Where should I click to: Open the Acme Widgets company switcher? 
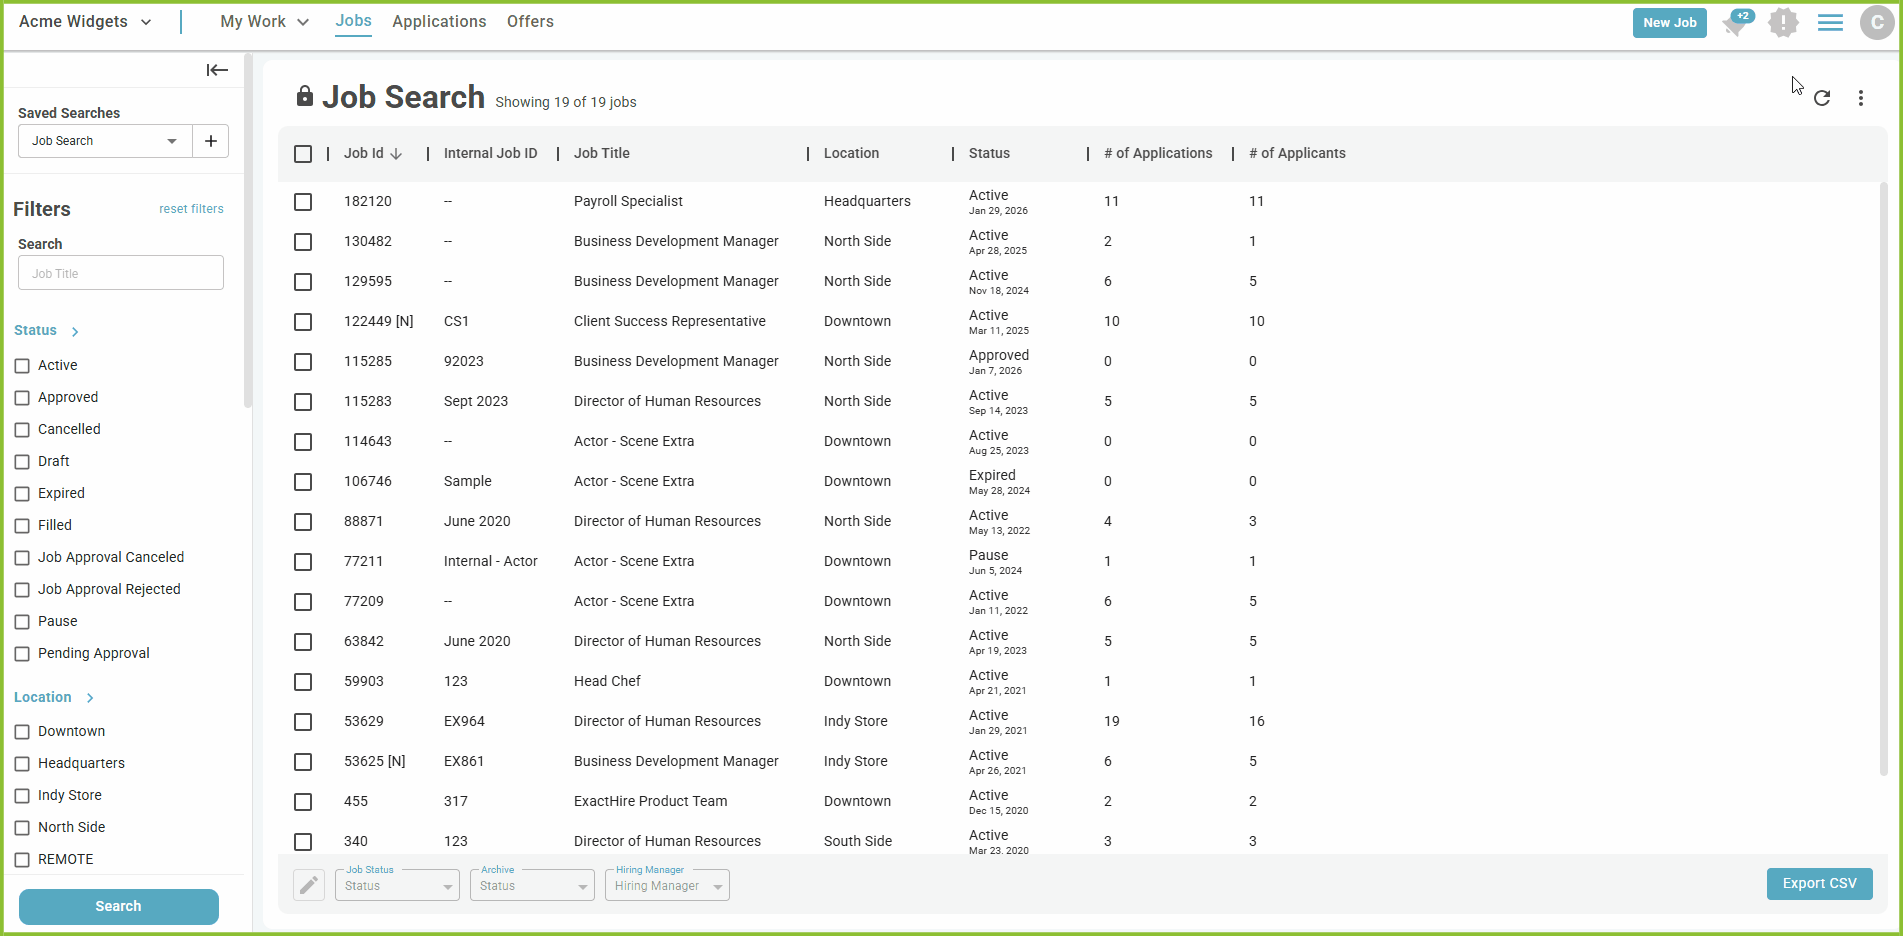85,22
